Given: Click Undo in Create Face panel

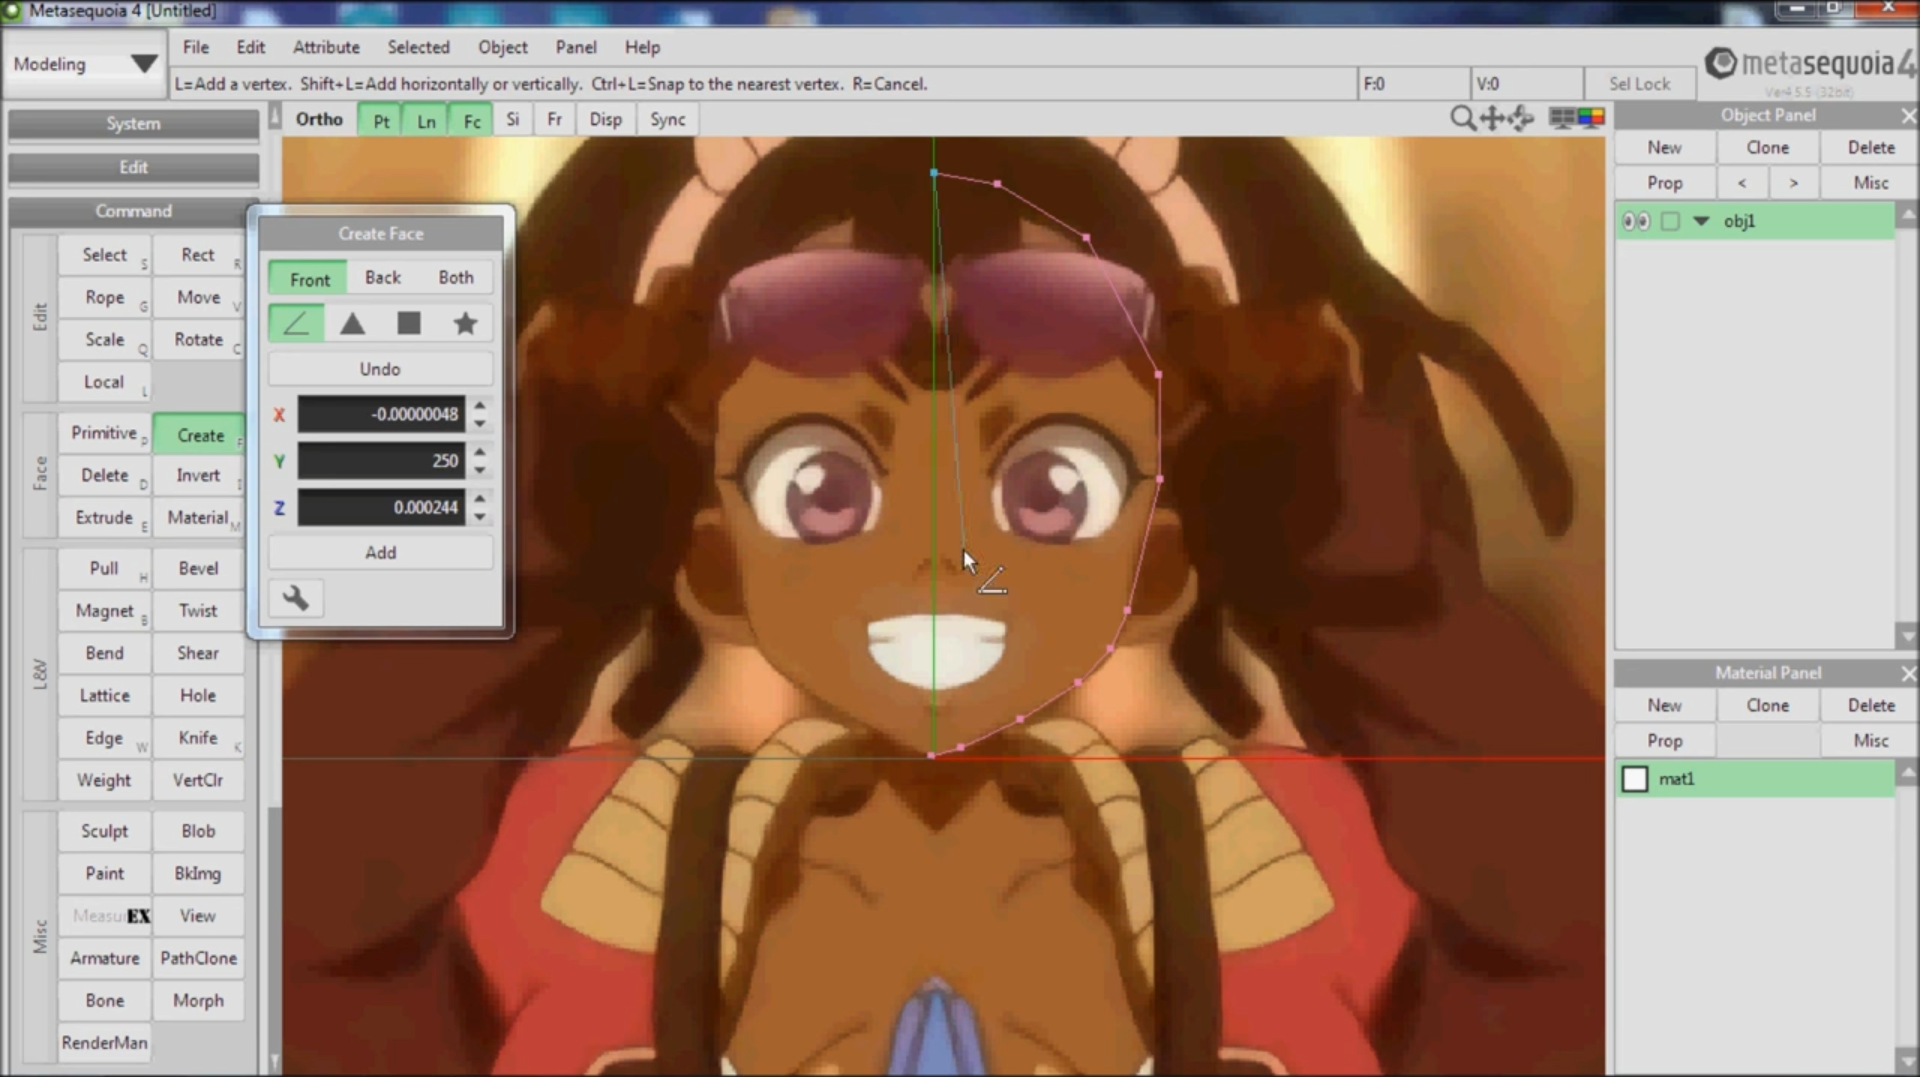Looking at the screenshot, I should pyautogui.click(x=380, y=369).
